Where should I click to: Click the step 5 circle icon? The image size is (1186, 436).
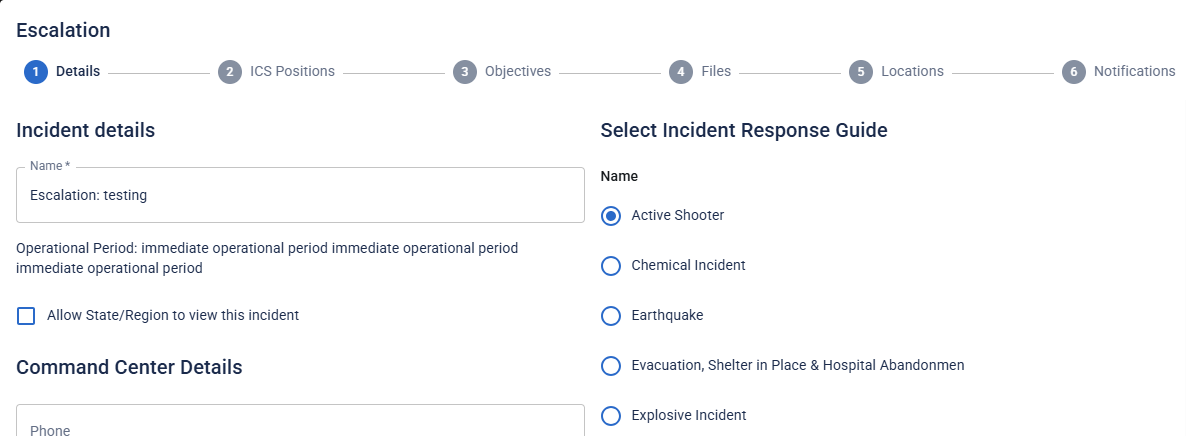point(861,72)
